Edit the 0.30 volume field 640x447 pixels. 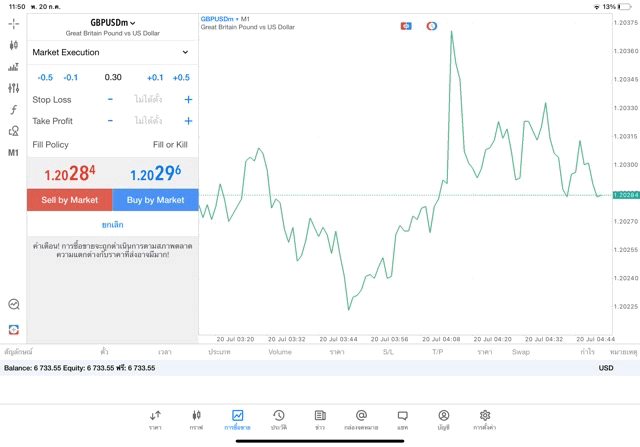(x=113, y=77)
